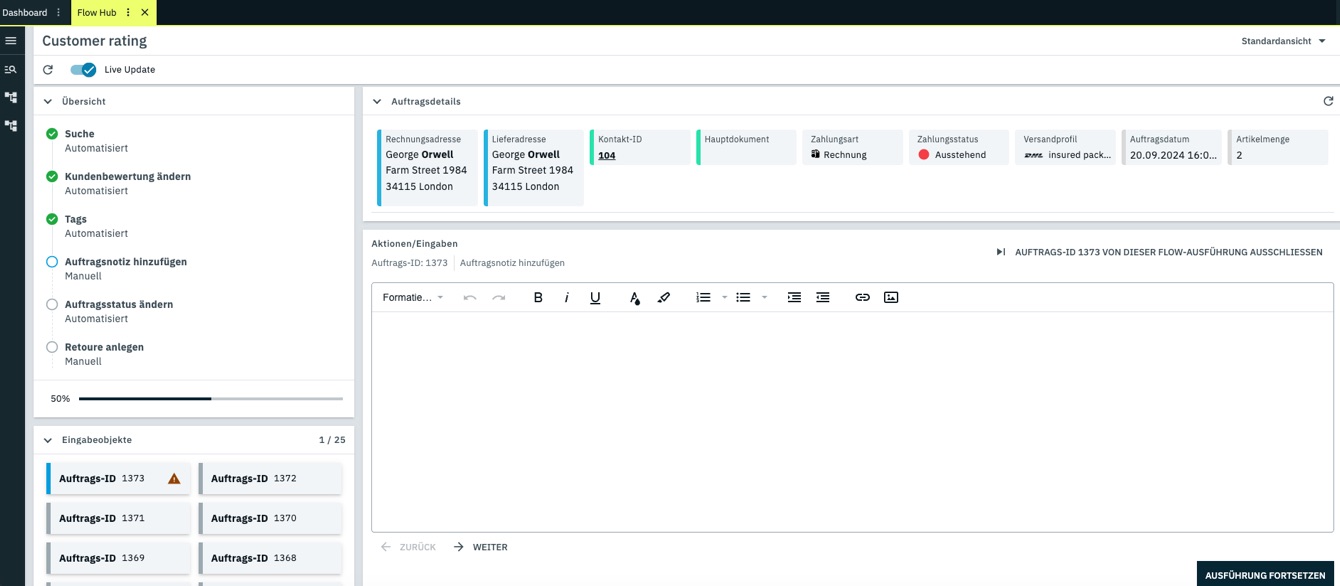The height and width of the screenshot is (586, 1340).
Task: Underline text in the note editor
Action: click(595, 297)
